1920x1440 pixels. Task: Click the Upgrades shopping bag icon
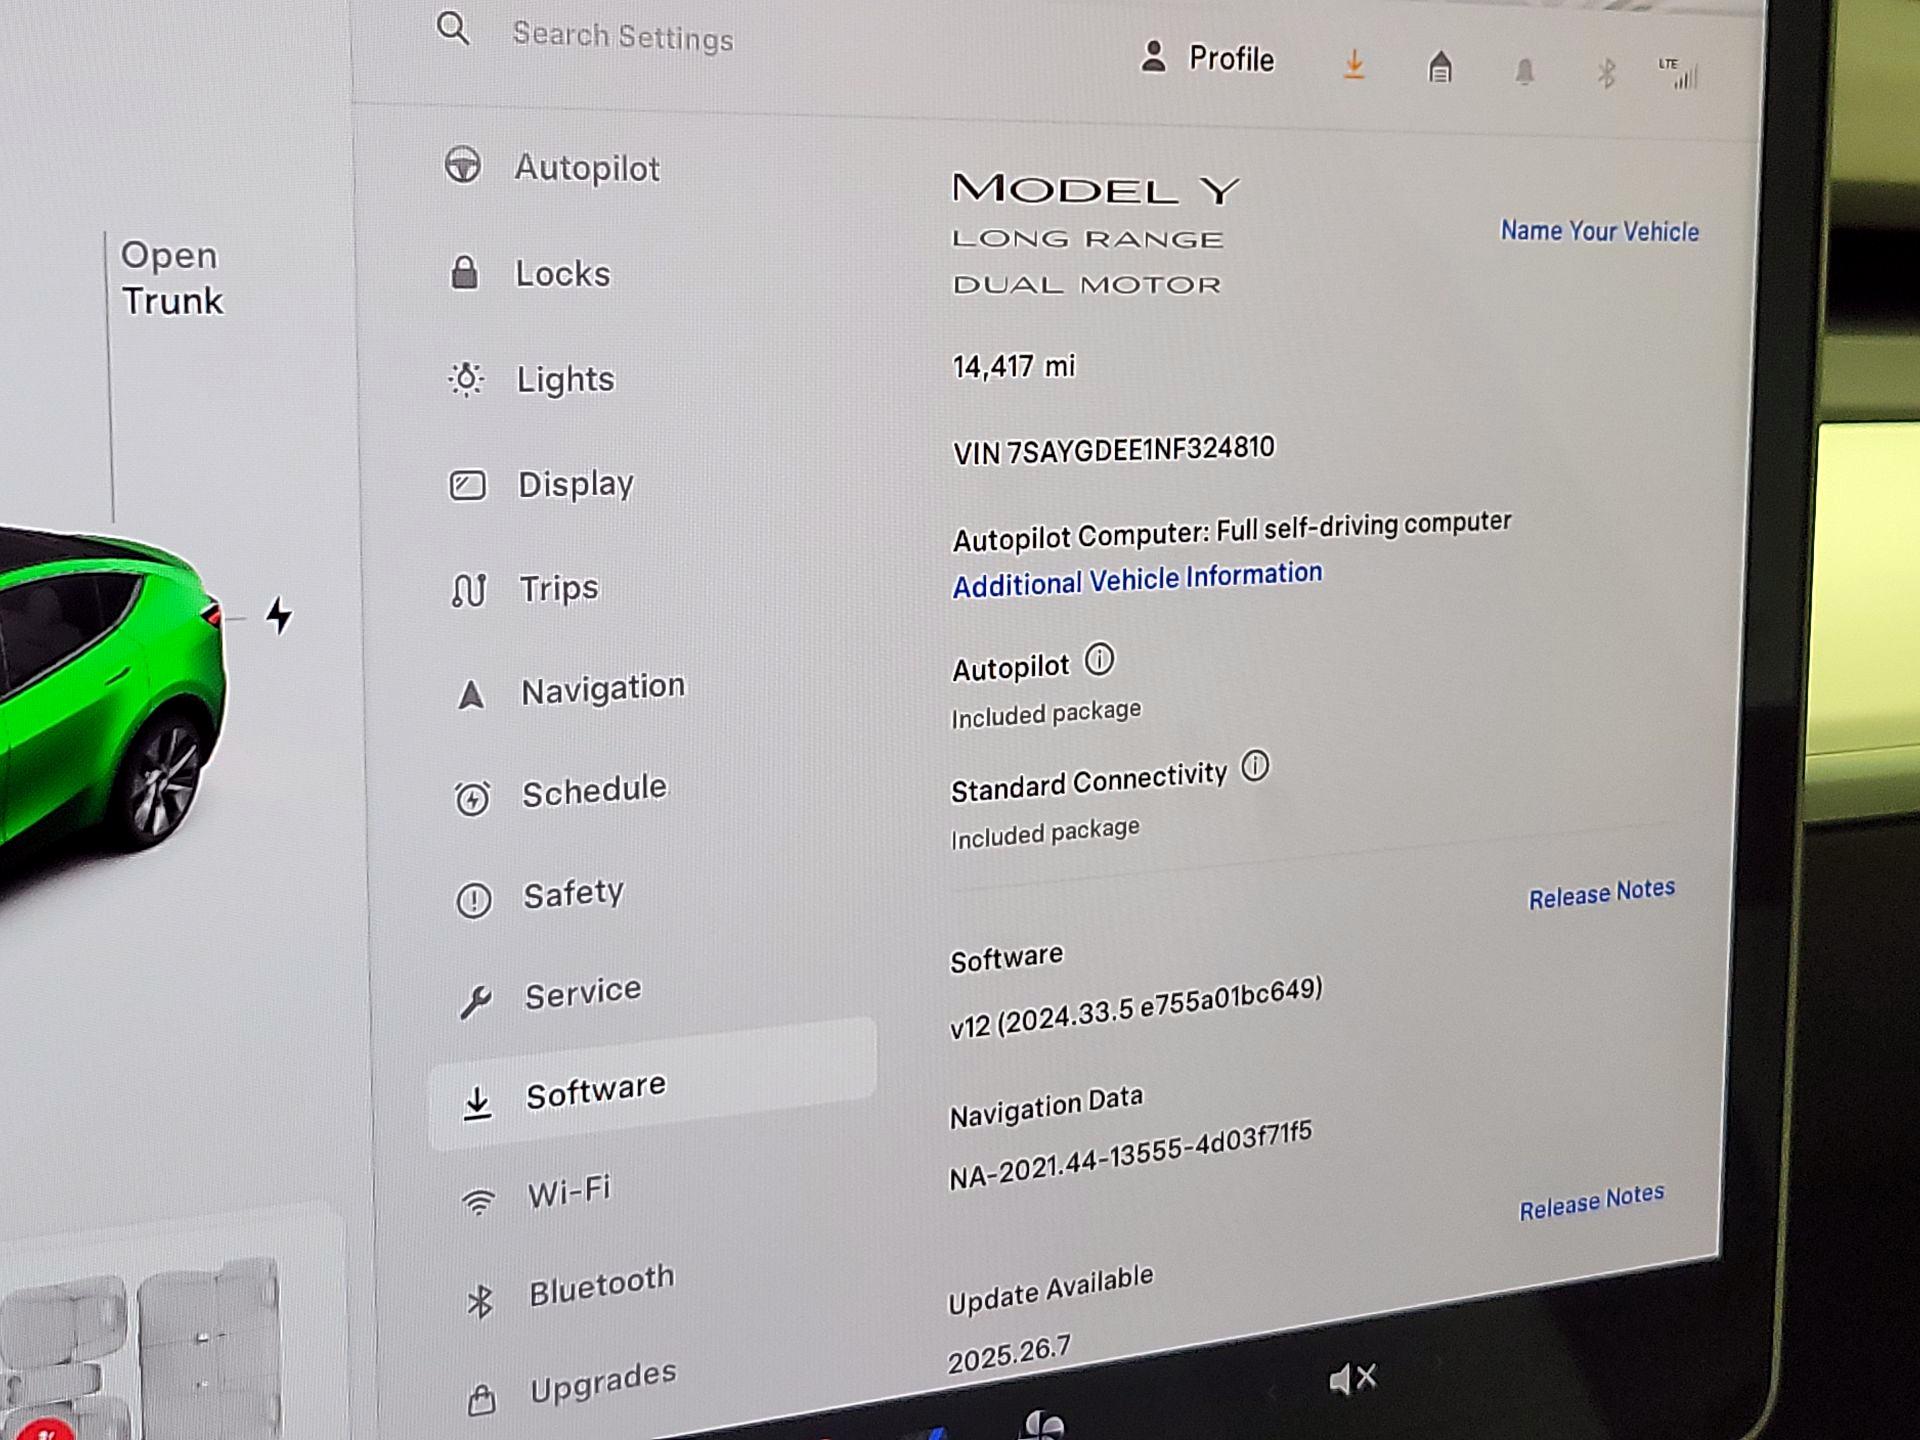pyautogui.click(x=482, y=1399)
